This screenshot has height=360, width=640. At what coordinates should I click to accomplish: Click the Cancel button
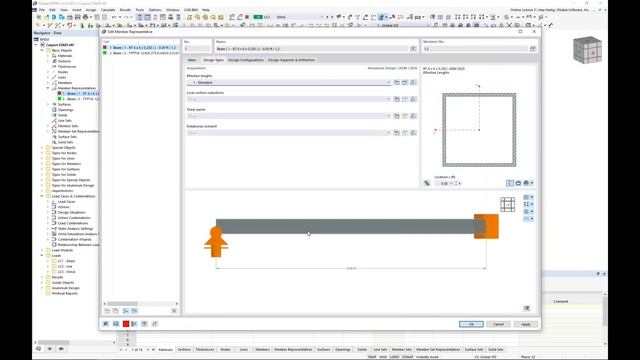click(x=498, y=324)
